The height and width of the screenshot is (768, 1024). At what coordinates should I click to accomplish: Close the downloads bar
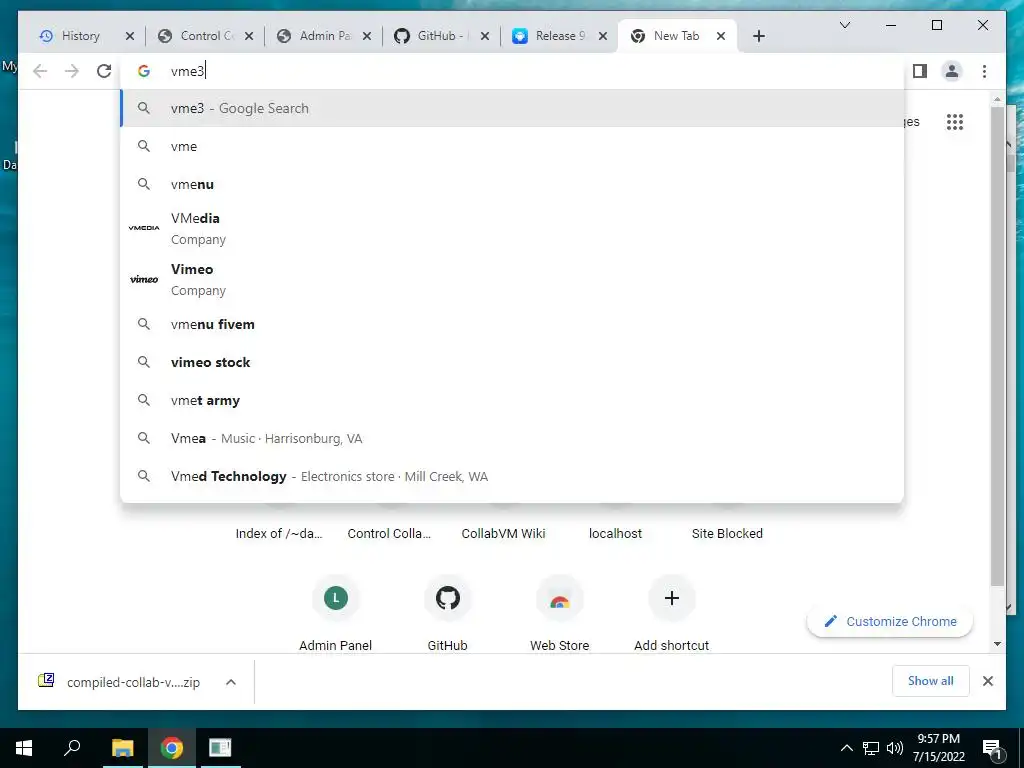pyautogui.click(x=987, y=681)
